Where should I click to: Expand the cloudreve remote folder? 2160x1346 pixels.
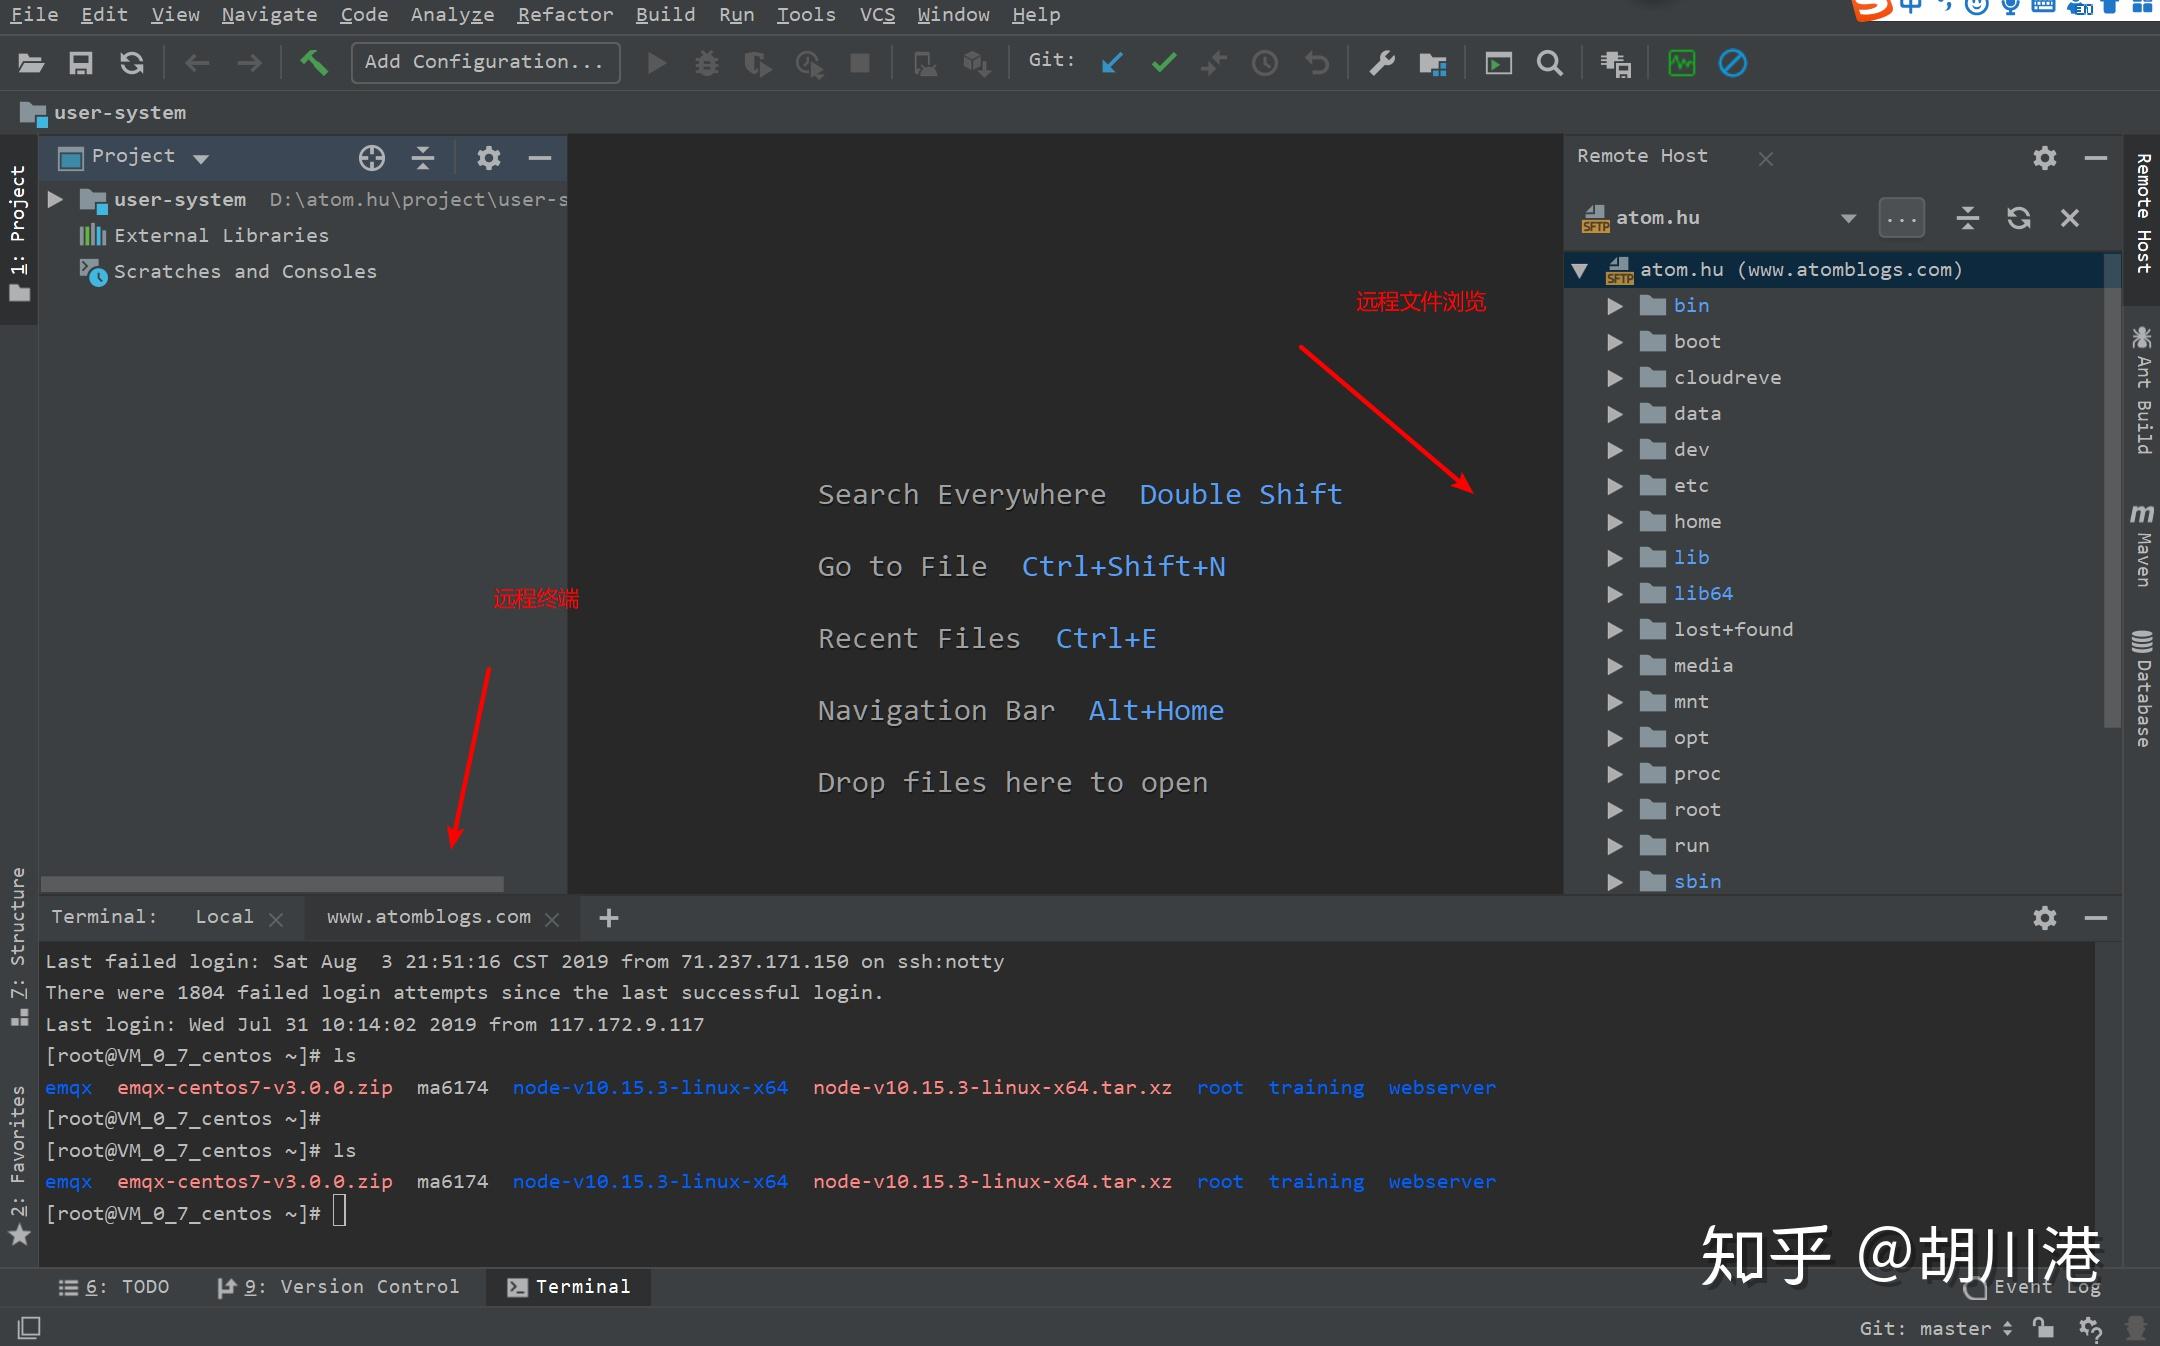click(1614, 377)
